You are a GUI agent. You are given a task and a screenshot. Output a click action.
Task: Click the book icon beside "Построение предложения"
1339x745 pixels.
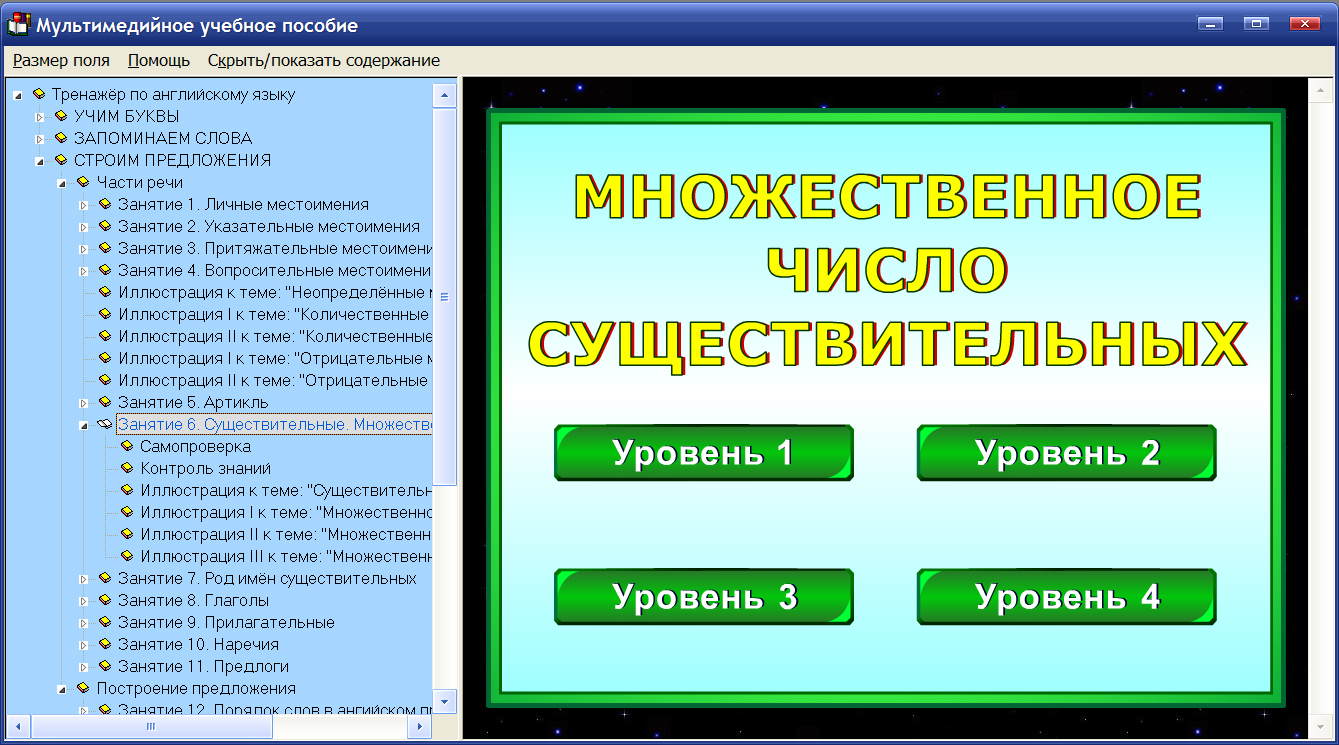tap(84, 688)
